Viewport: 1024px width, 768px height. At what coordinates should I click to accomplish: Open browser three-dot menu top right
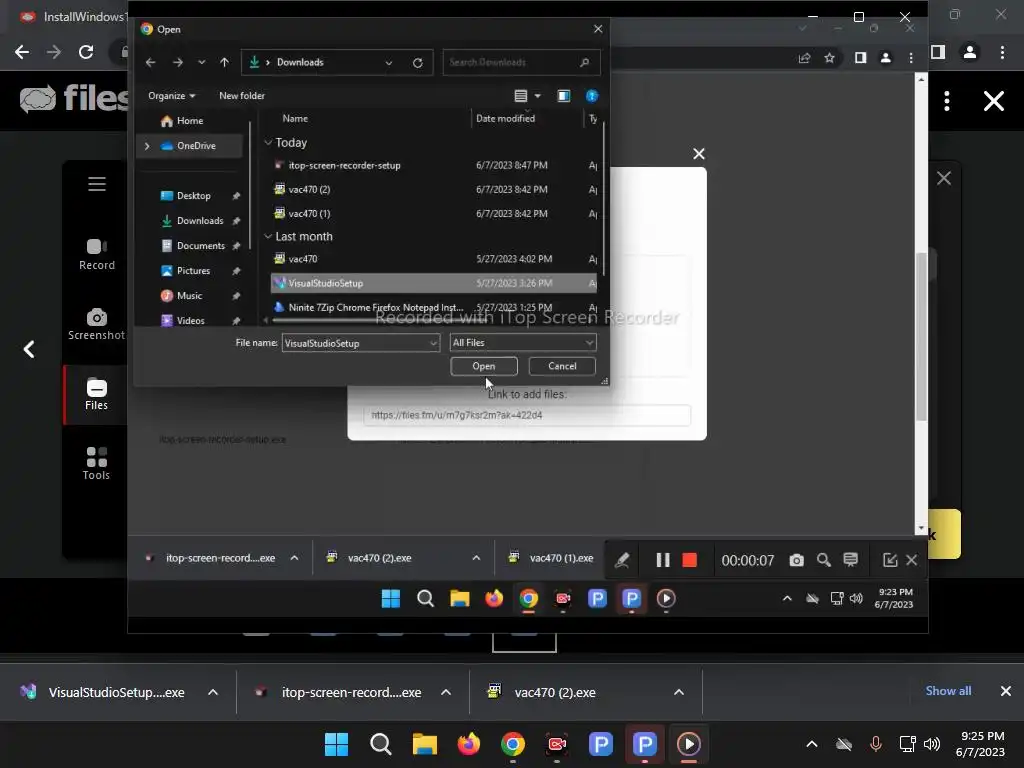click(x=1002, y=52)
